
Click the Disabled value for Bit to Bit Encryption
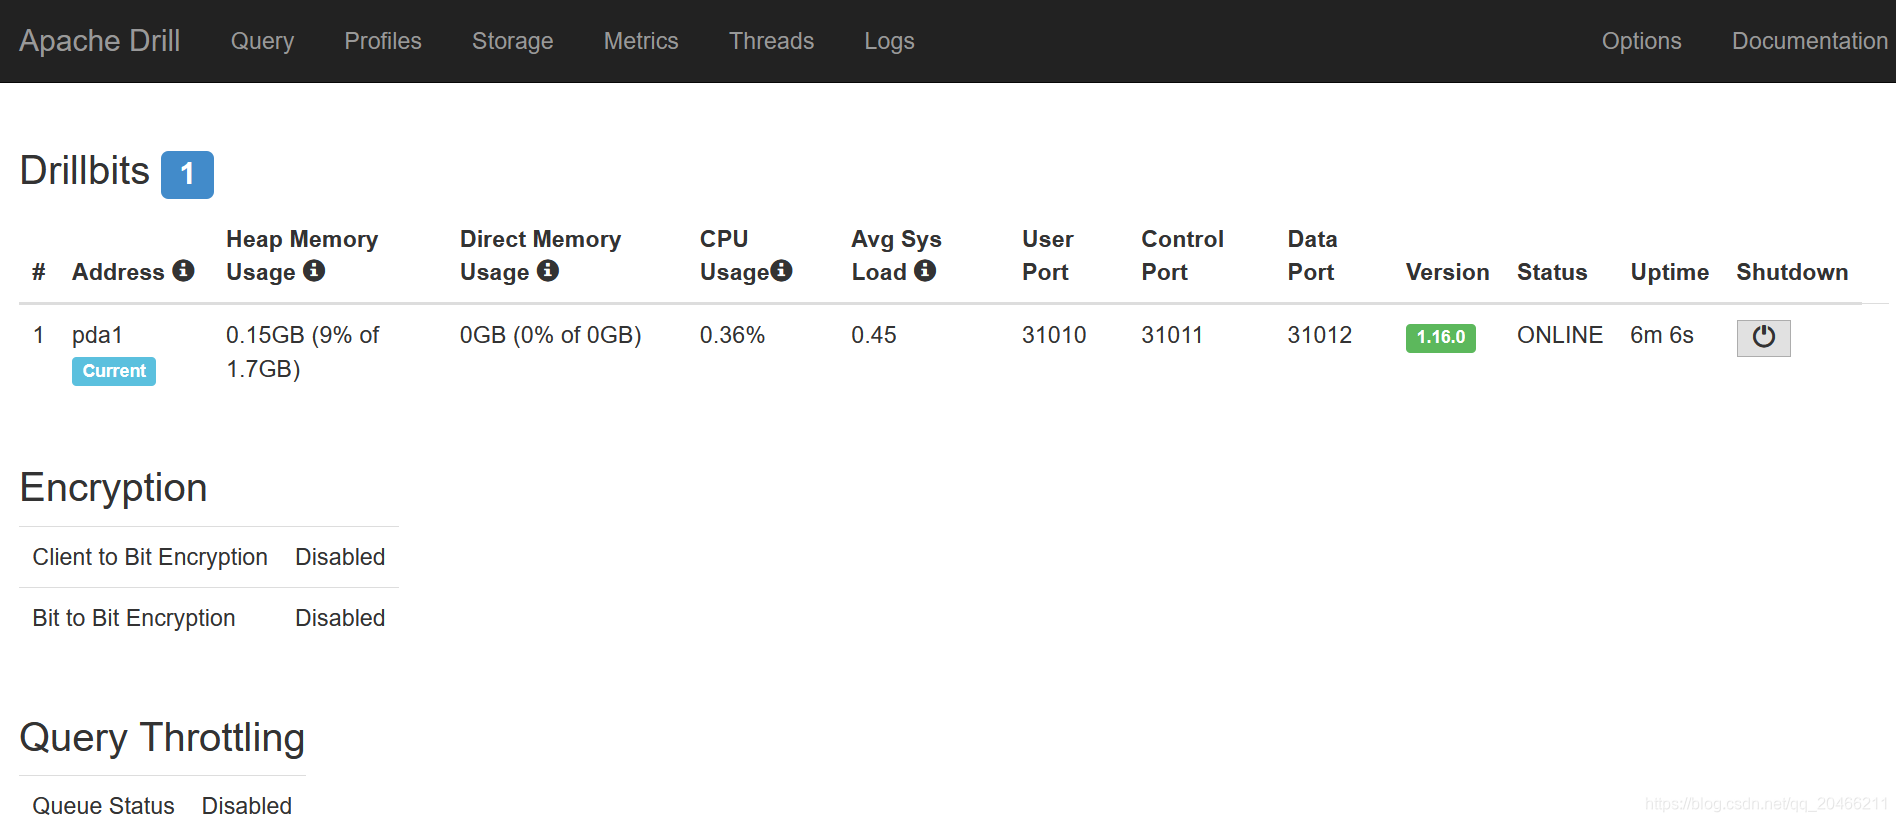340,618
